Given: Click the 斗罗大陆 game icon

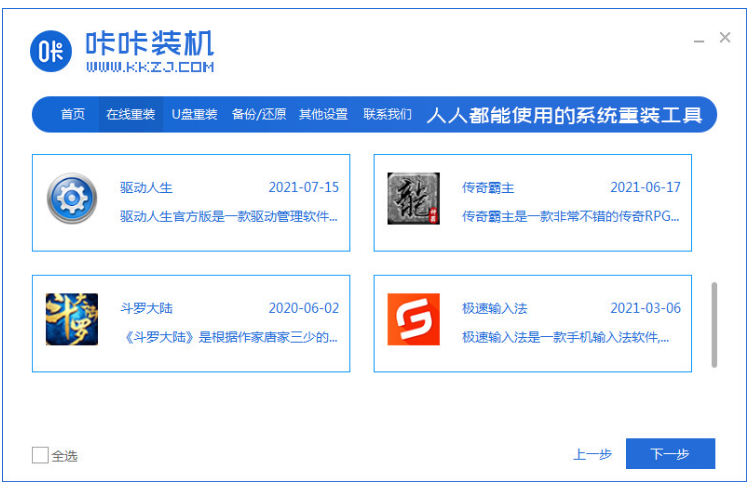Looking at the screenshot, I should pyautogui.click(x=72, y=320).
